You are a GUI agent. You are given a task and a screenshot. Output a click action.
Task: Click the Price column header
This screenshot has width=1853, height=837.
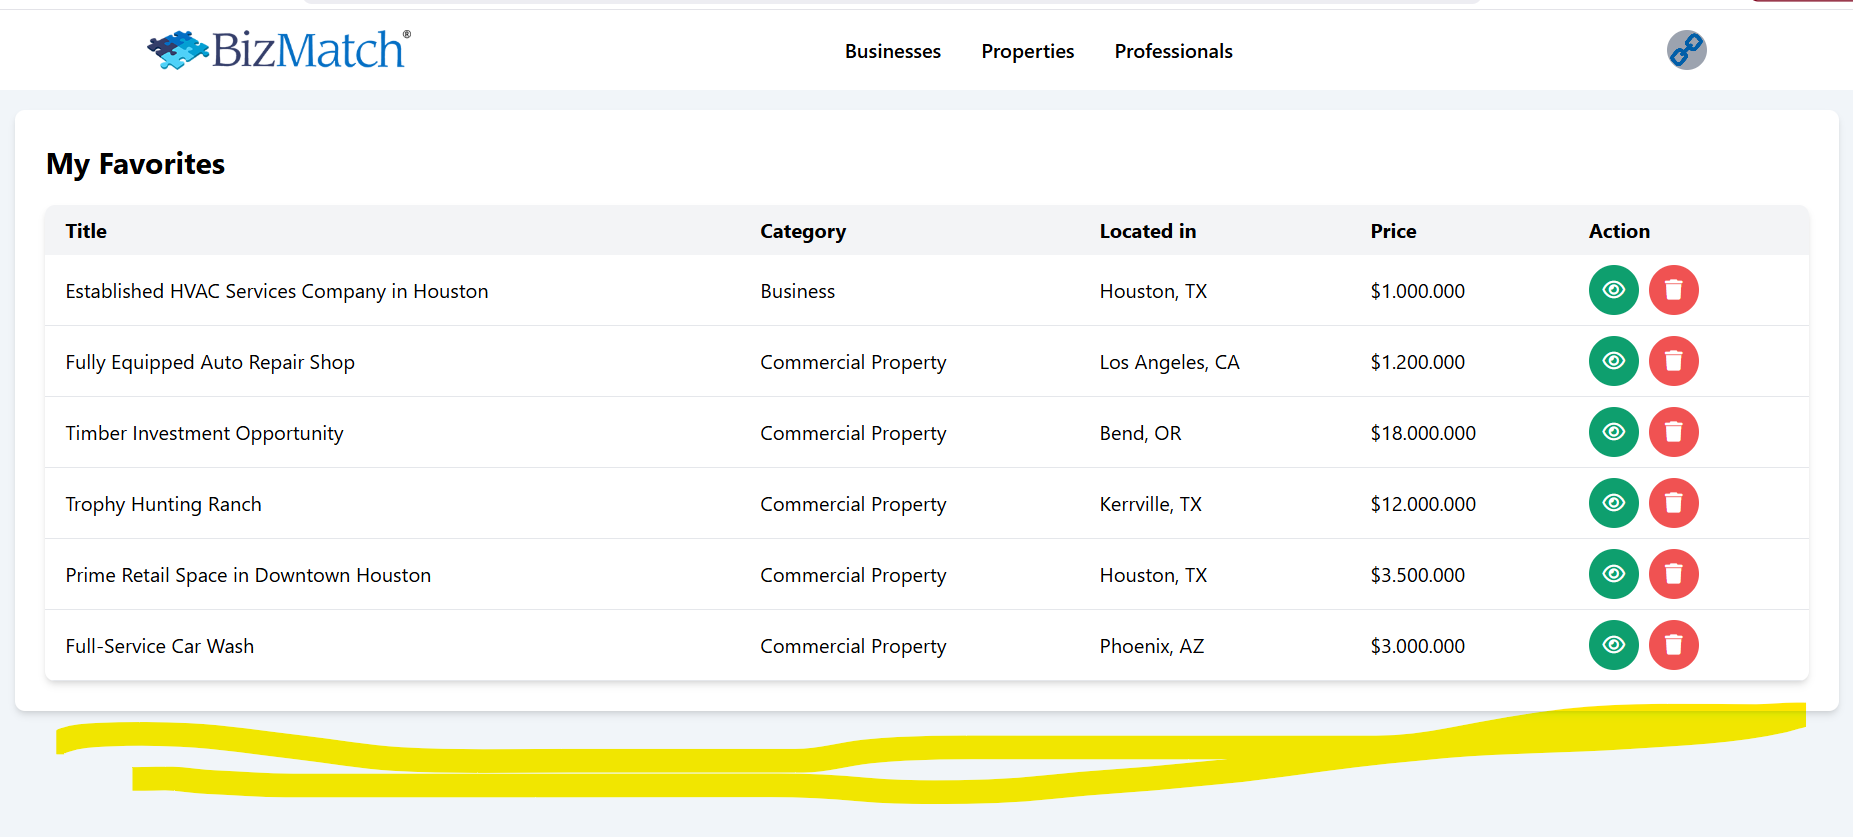click(x=1393, y=231)
